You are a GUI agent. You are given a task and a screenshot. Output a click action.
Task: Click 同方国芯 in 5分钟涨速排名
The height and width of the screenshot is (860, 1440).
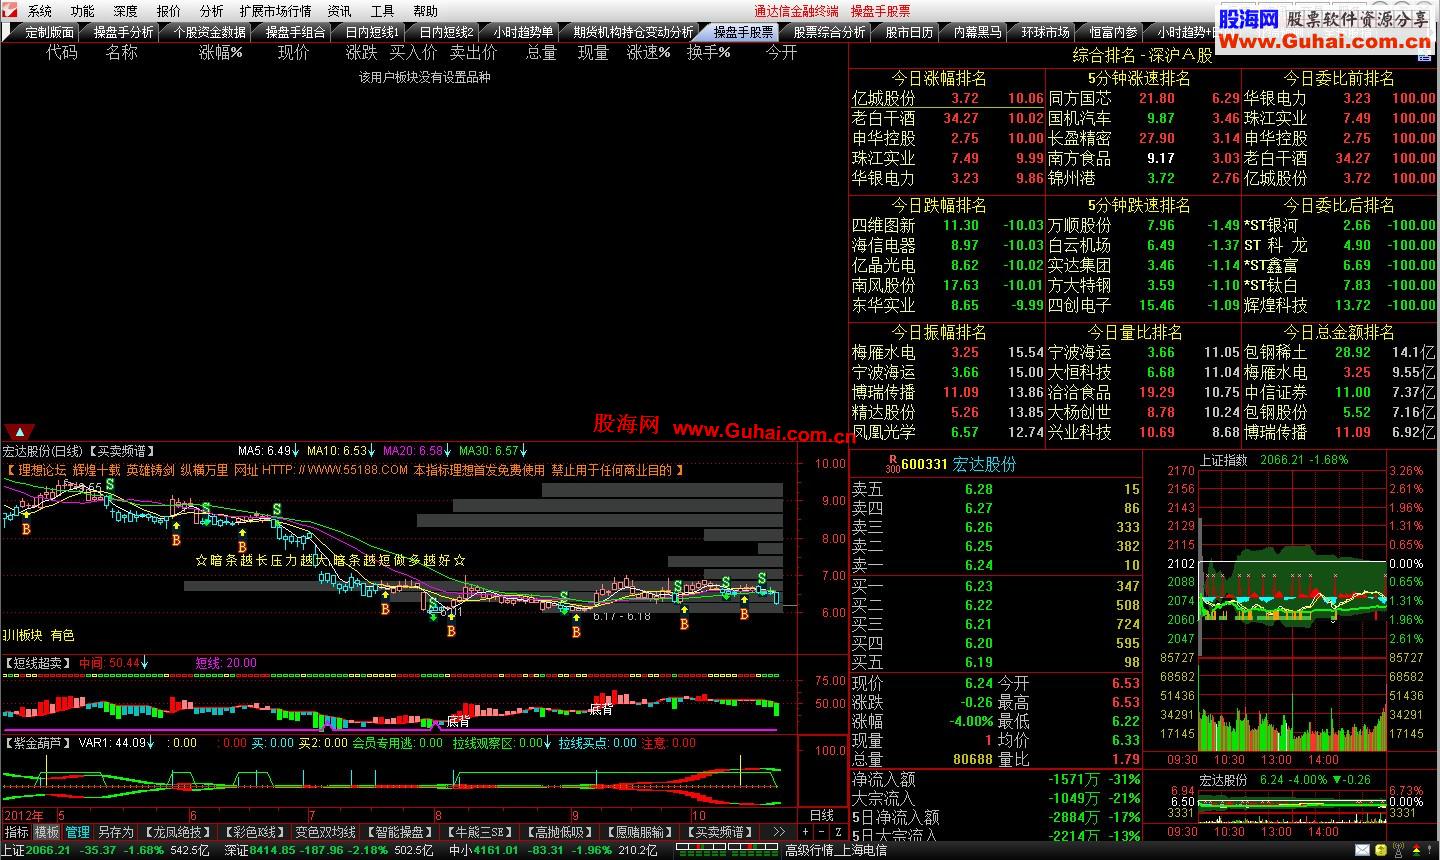coord(1079,98)
